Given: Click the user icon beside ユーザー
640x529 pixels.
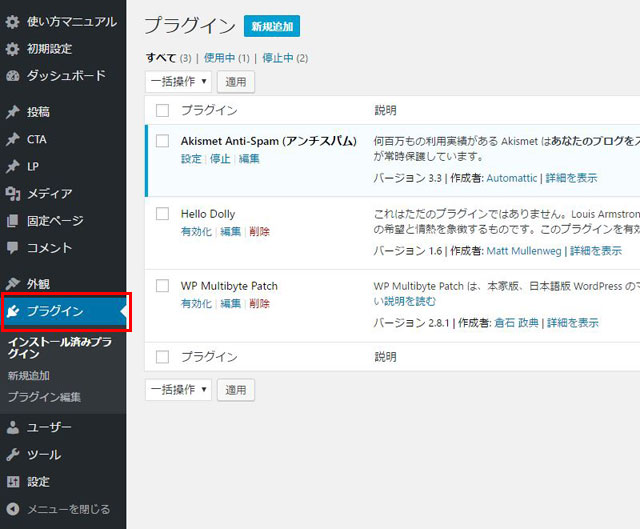Looking at the screenshot, I should [13, 427].
